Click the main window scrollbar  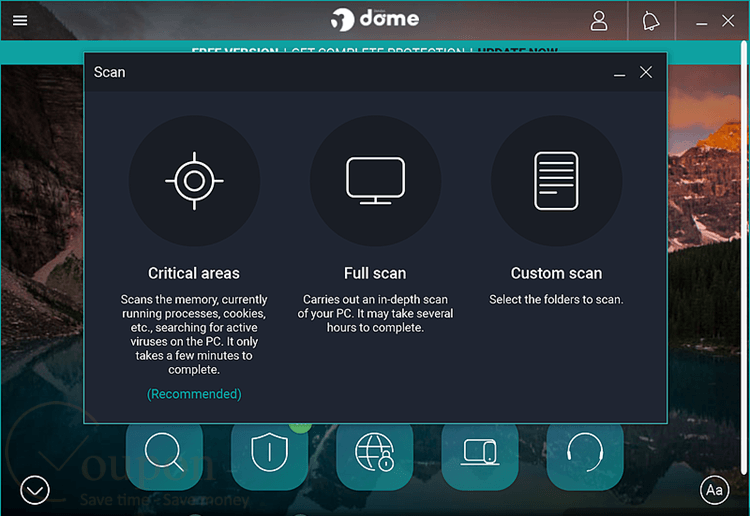pyautogui.click(x=744, y=258)
